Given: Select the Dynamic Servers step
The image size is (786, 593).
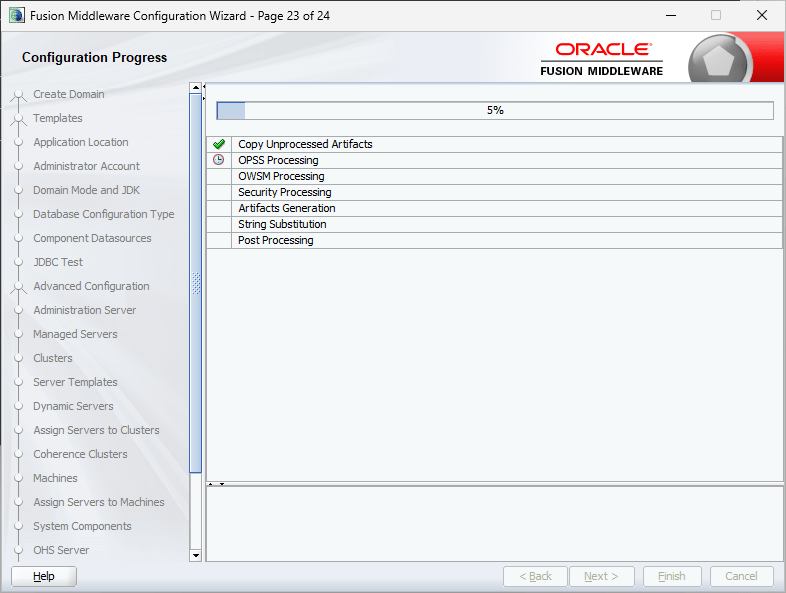Looking at the screenshot, I should coord(73,407).
